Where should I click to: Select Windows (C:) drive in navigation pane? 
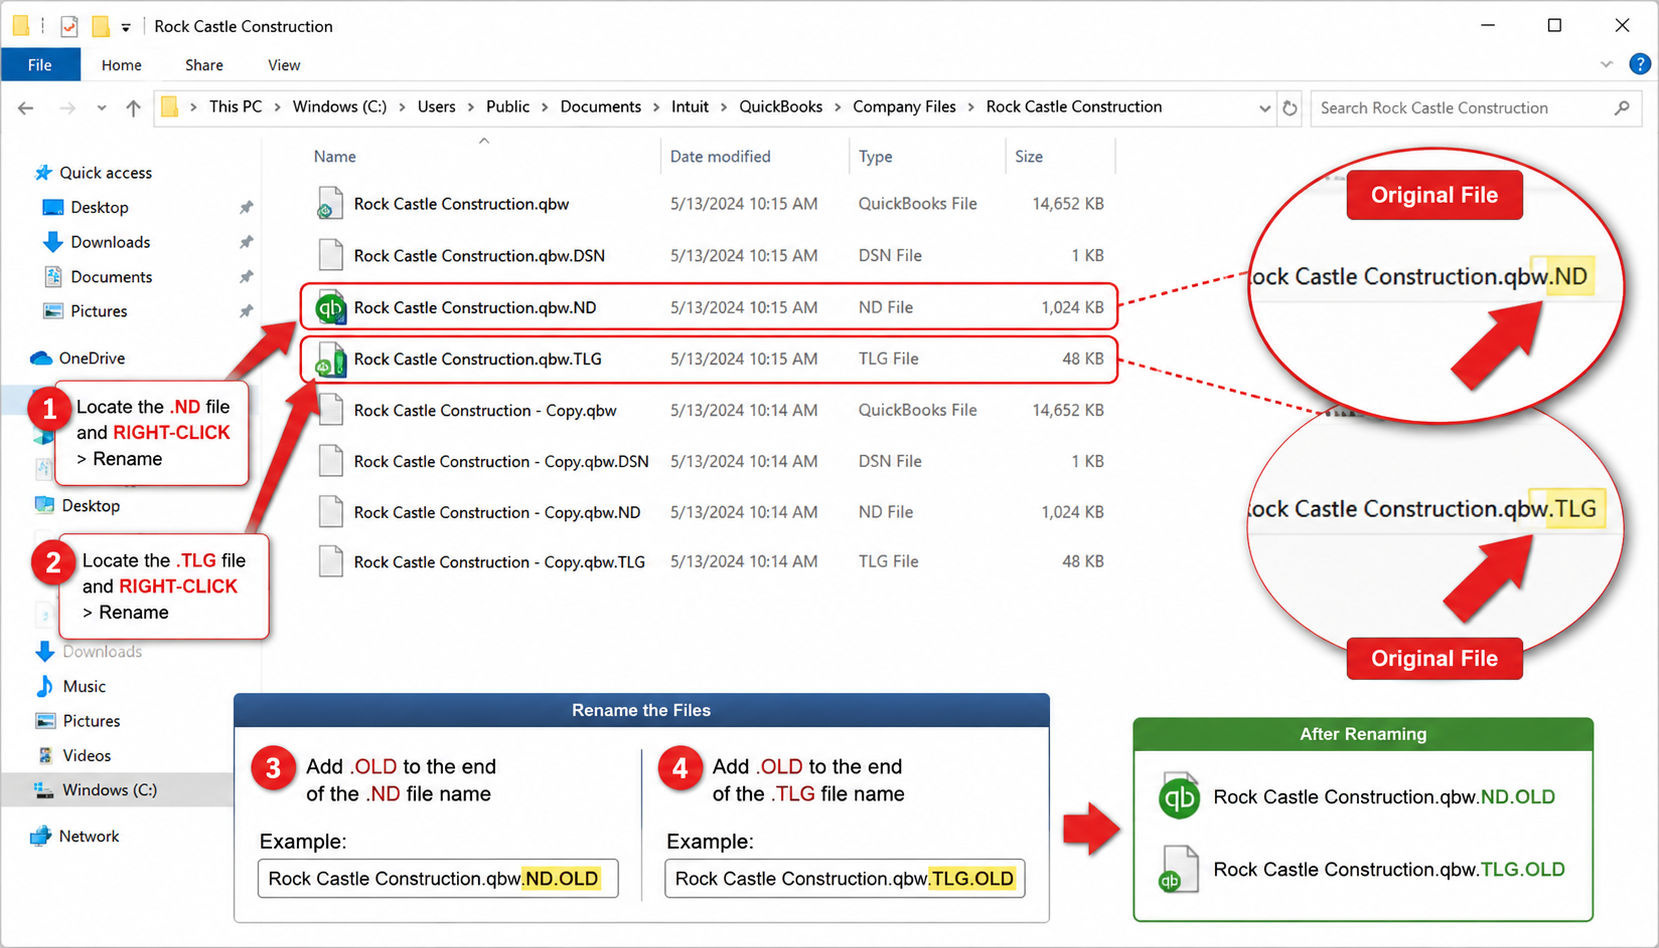point(109,790)
